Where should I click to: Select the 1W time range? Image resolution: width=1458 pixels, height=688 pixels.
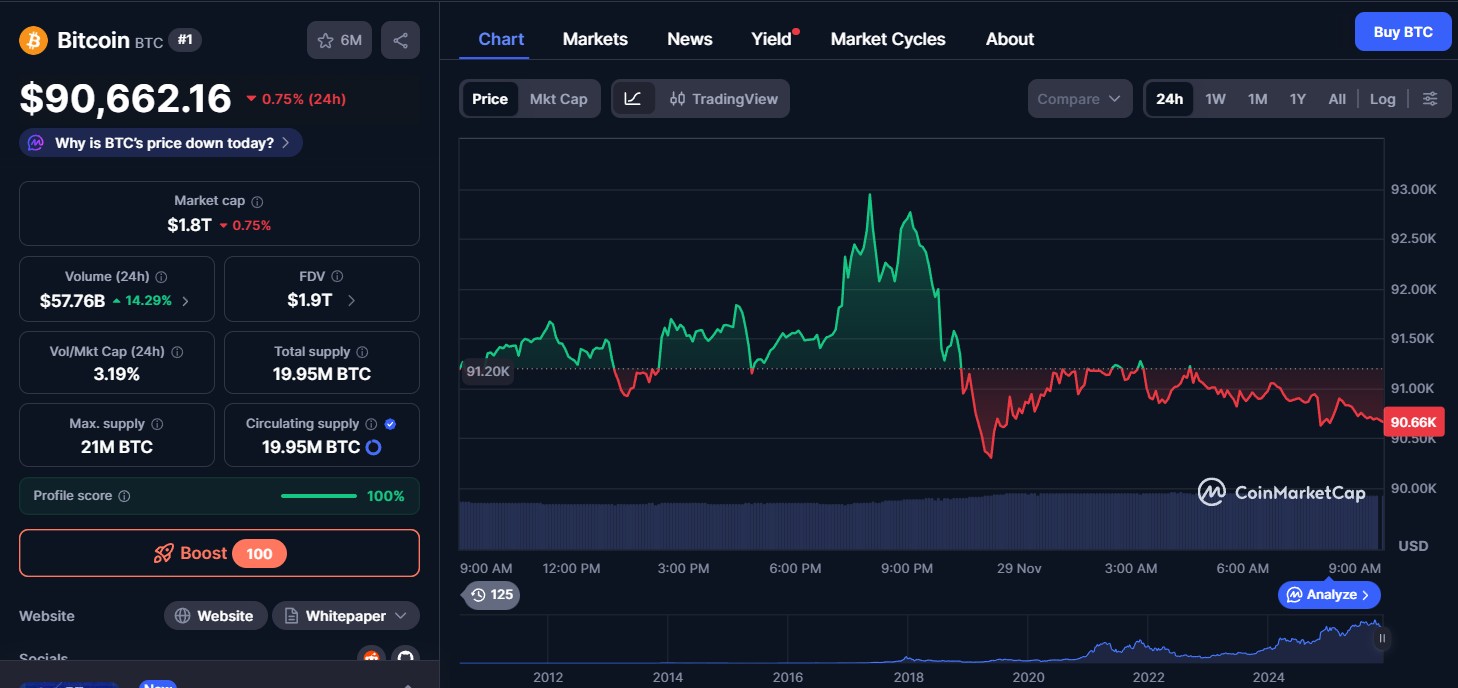(1215, 99)
